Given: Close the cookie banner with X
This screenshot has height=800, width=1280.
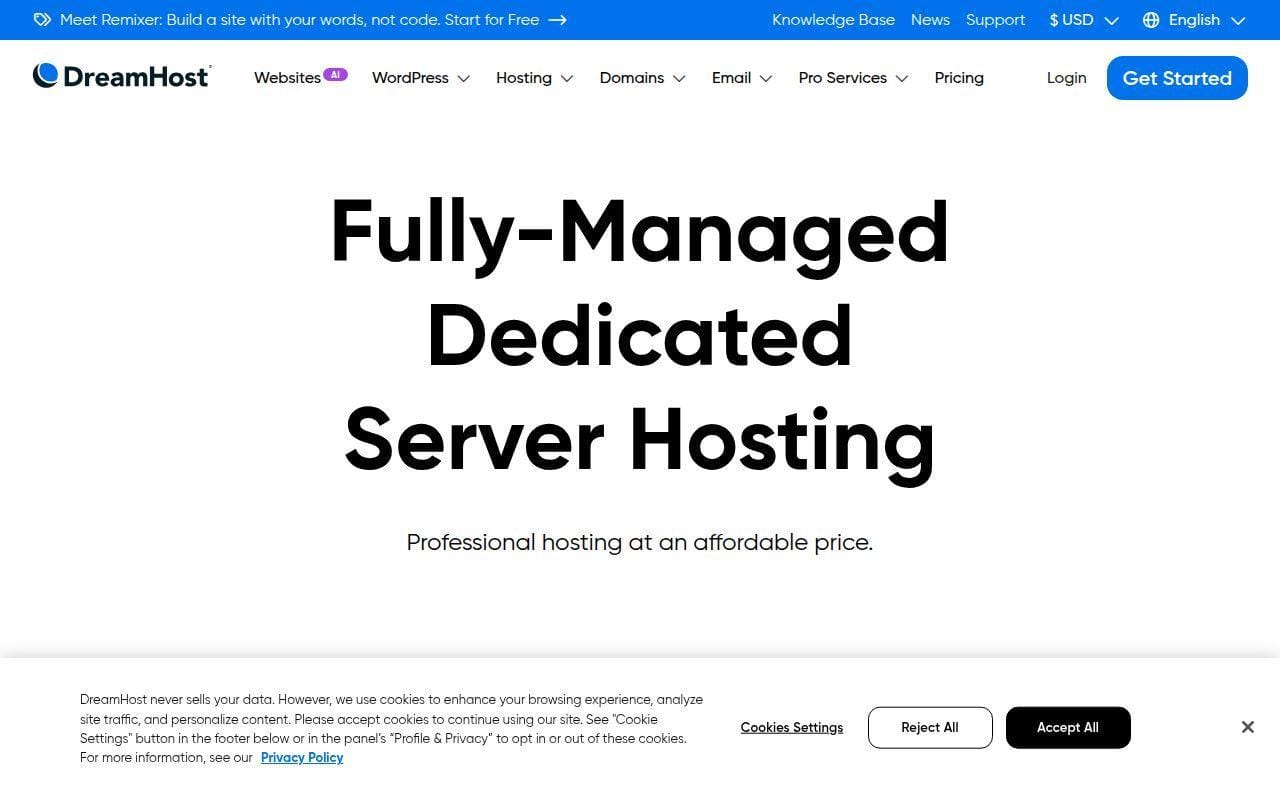Looking at the screenshot, I should point(1247,727).
